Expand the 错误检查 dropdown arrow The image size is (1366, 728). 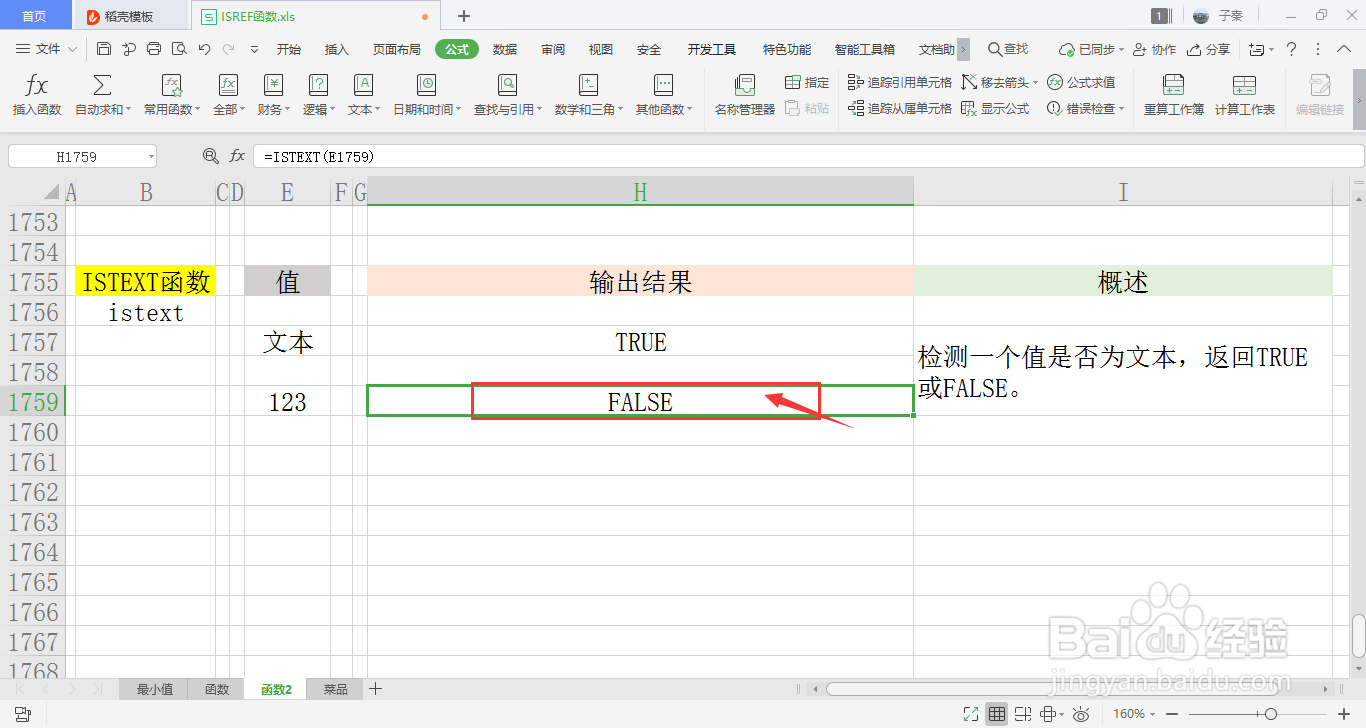point(1121,108)
